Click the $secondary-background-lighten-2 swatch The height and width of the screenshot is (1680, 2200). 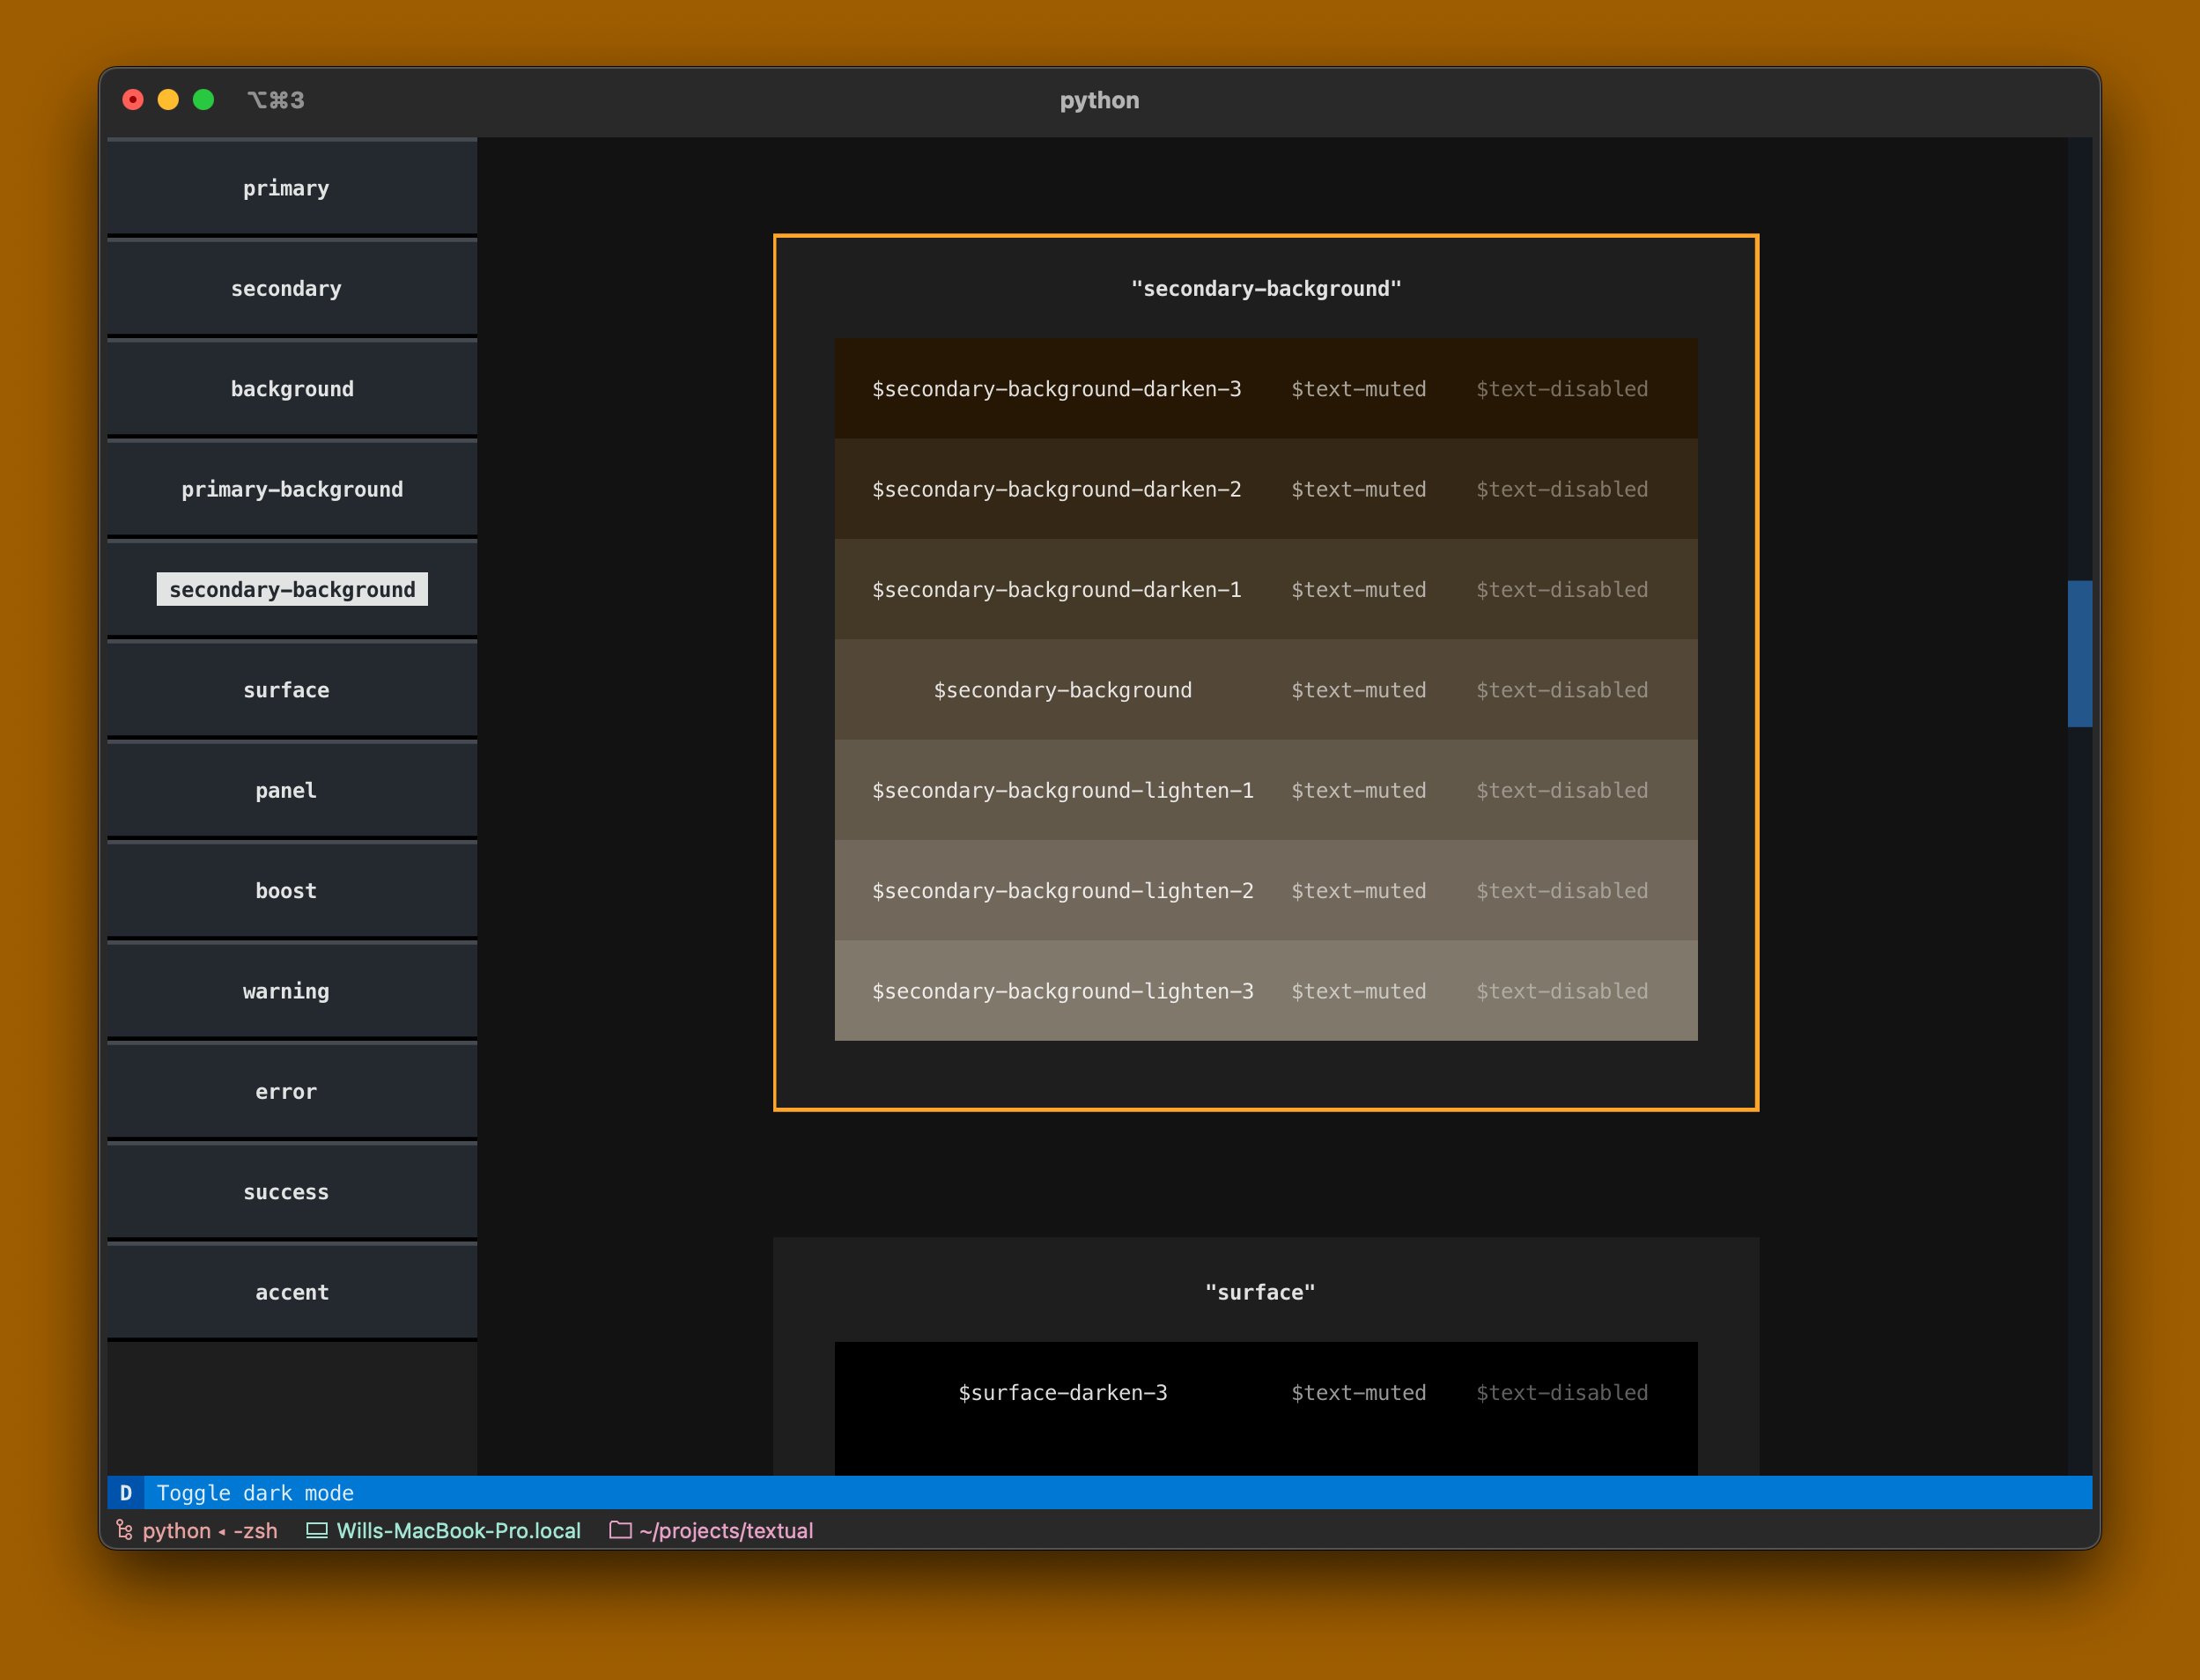pos(1063,891)
